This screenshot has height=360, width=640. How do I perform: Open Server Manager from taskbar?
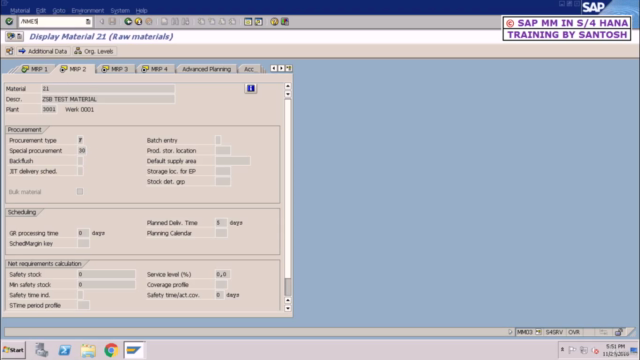coord(41,350)
